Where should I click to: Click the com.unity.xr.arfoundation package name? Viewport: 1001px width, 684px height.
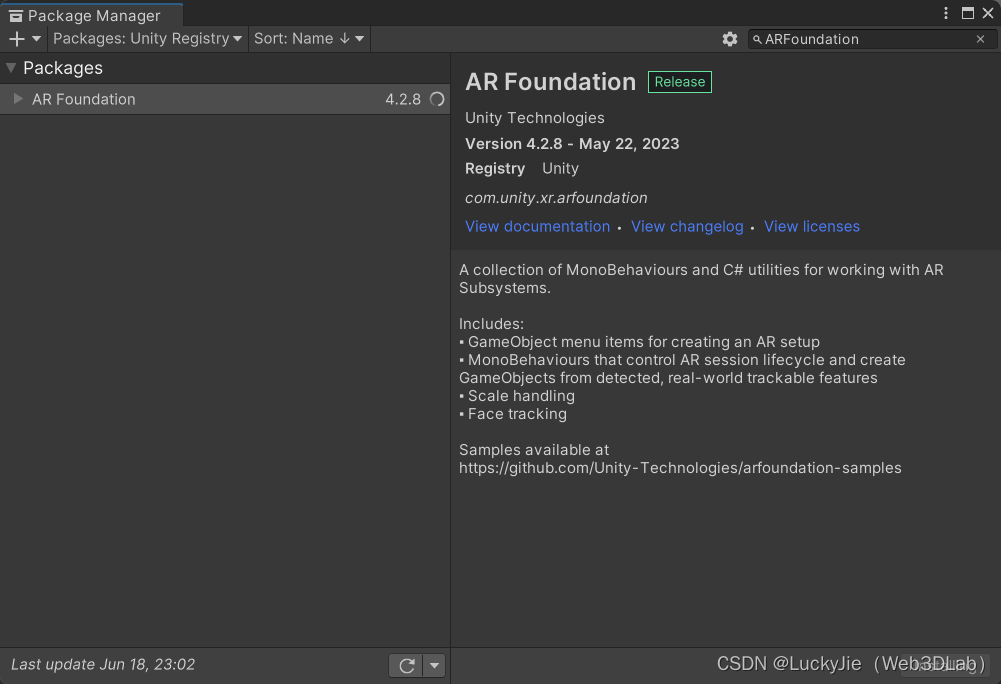pyautogui.click(x=556, y=198)
